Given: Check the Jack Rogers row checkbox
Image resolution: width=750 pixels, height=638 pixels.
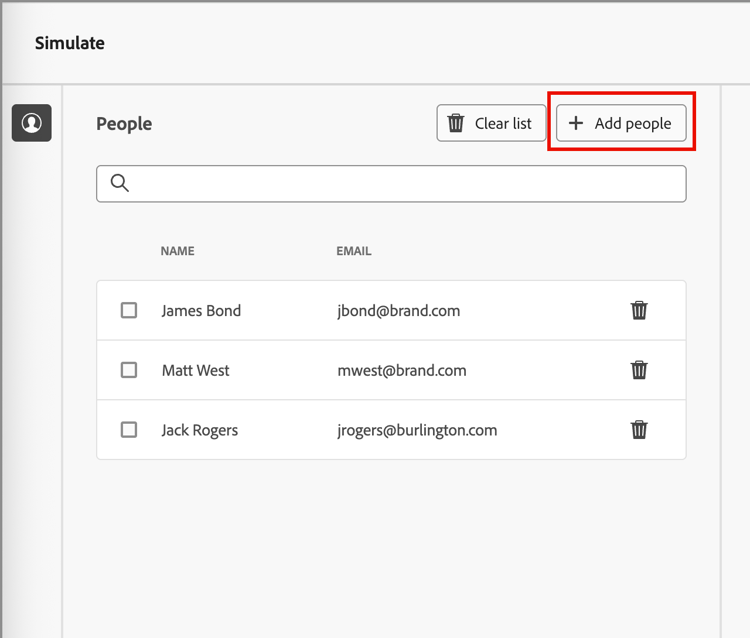Looking at the screenshot, I should 129,430.
